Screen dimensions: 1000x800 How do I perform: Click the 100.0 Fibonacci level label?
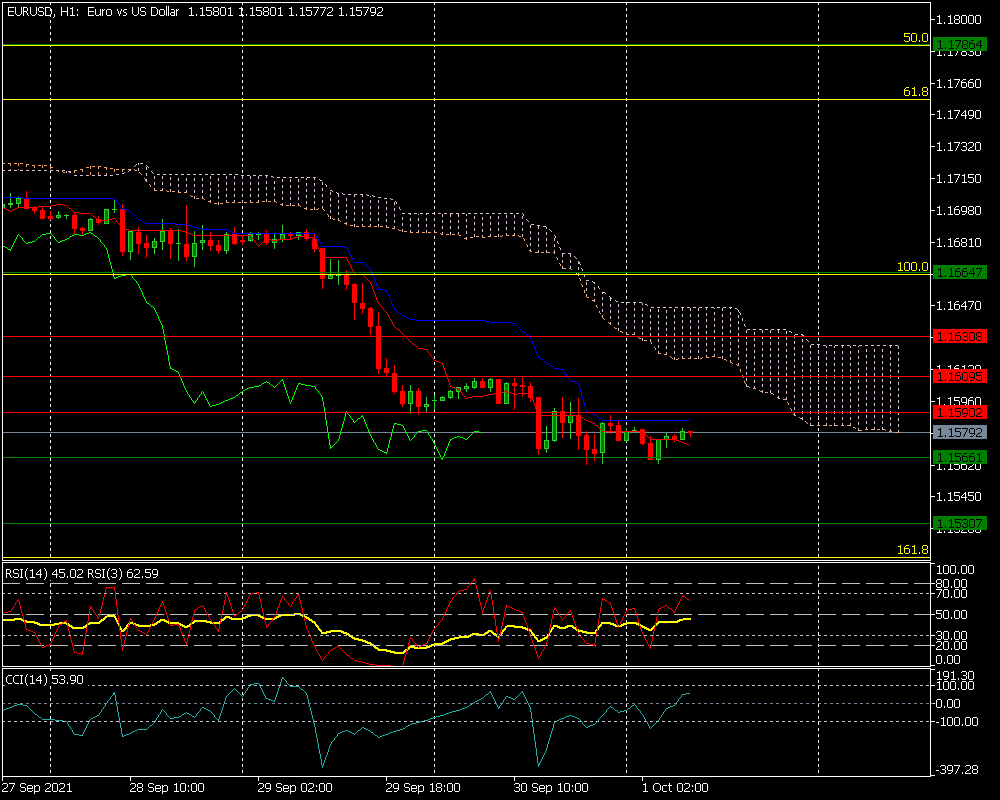point(912,267)
